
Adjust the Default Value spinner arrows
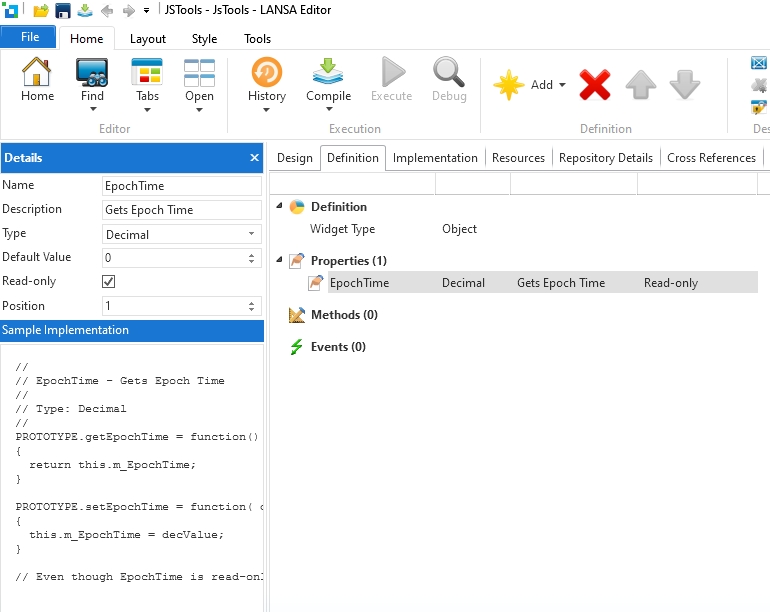pyautogui.click(x=251, y=258)
